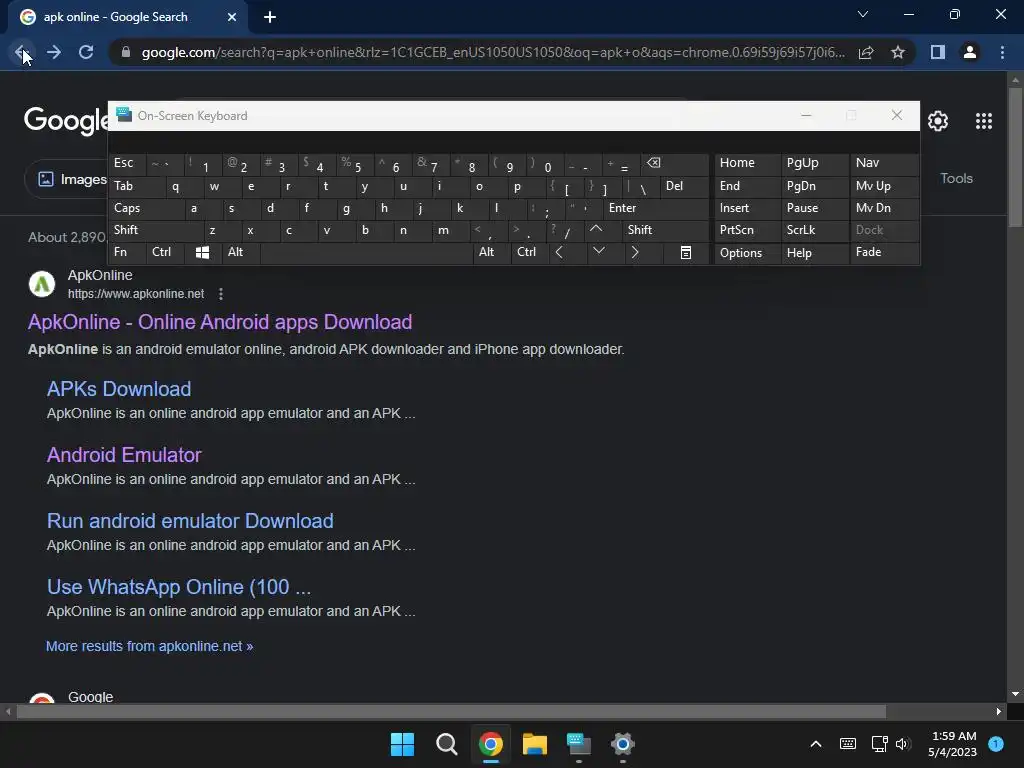This screenshot has height=768, width=1024.
Task: Open Run android emulator Download link
Action: pos(190,520)
